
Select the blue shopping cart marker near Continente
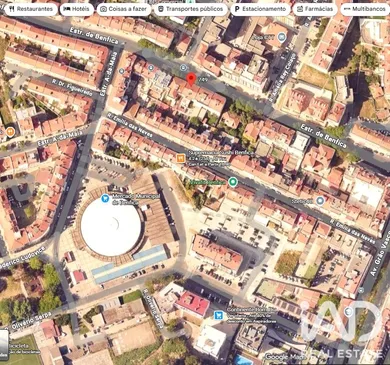coord(219,315)
